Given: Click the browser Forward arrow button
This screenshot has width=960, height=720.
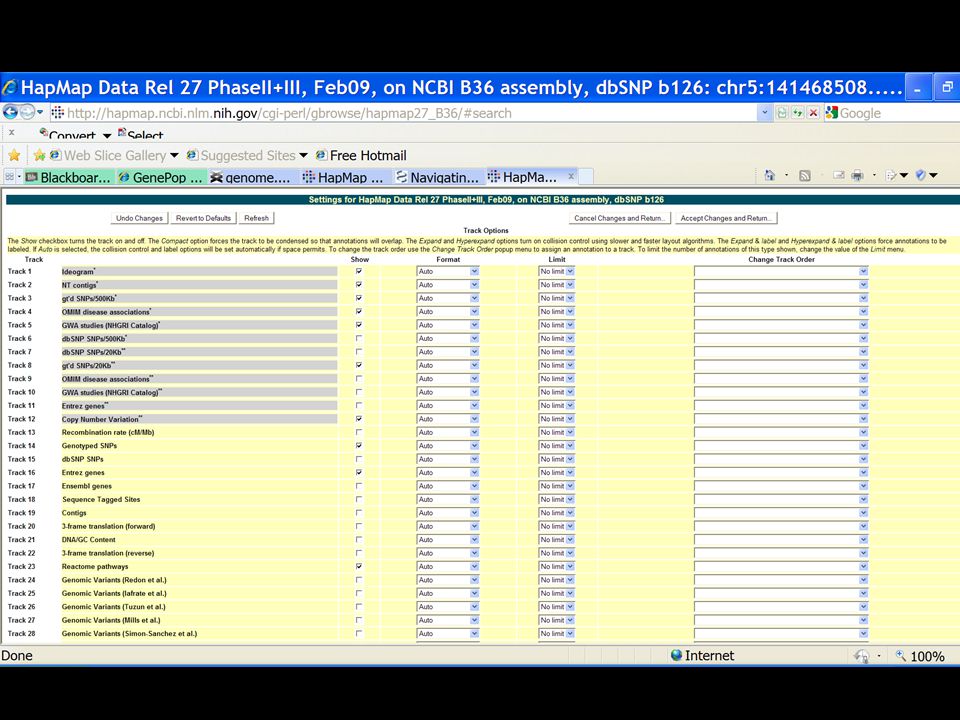Looking at the screenshot, I should click(x=28, y=113).
